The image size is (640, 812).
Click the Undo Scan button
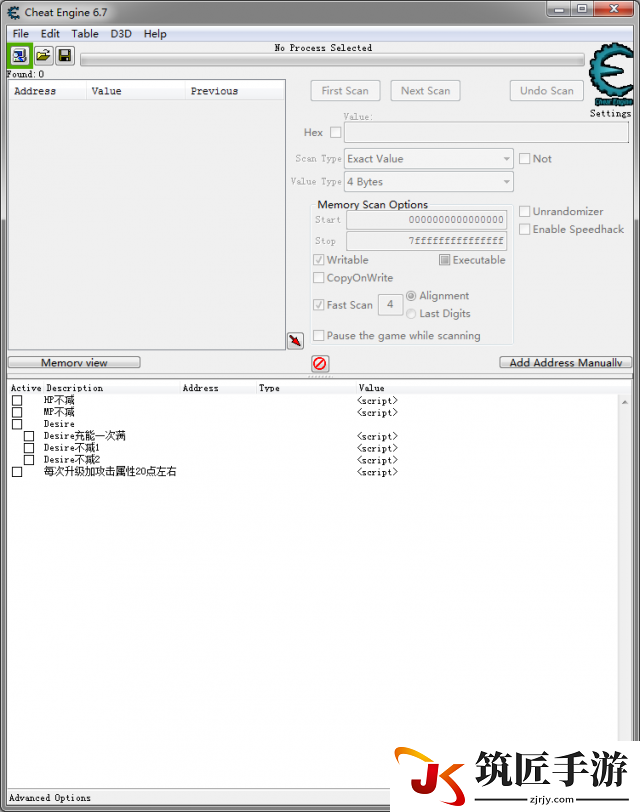coord(547,91)
